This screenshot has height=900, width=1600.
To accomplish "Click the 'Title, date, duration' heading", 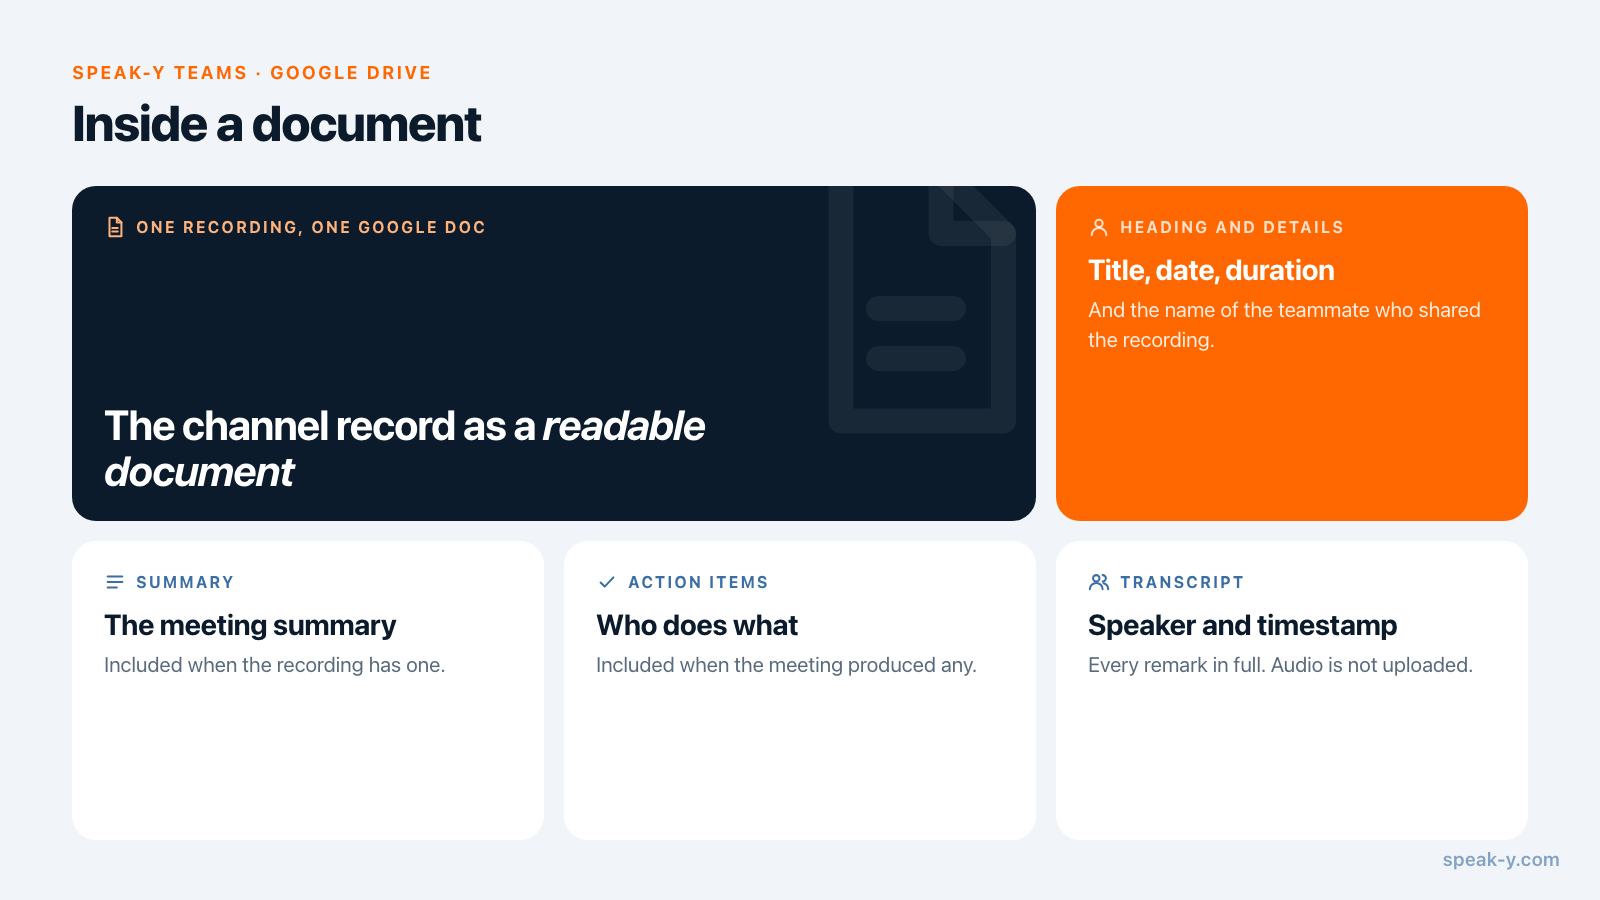I will coord(1211,270).
